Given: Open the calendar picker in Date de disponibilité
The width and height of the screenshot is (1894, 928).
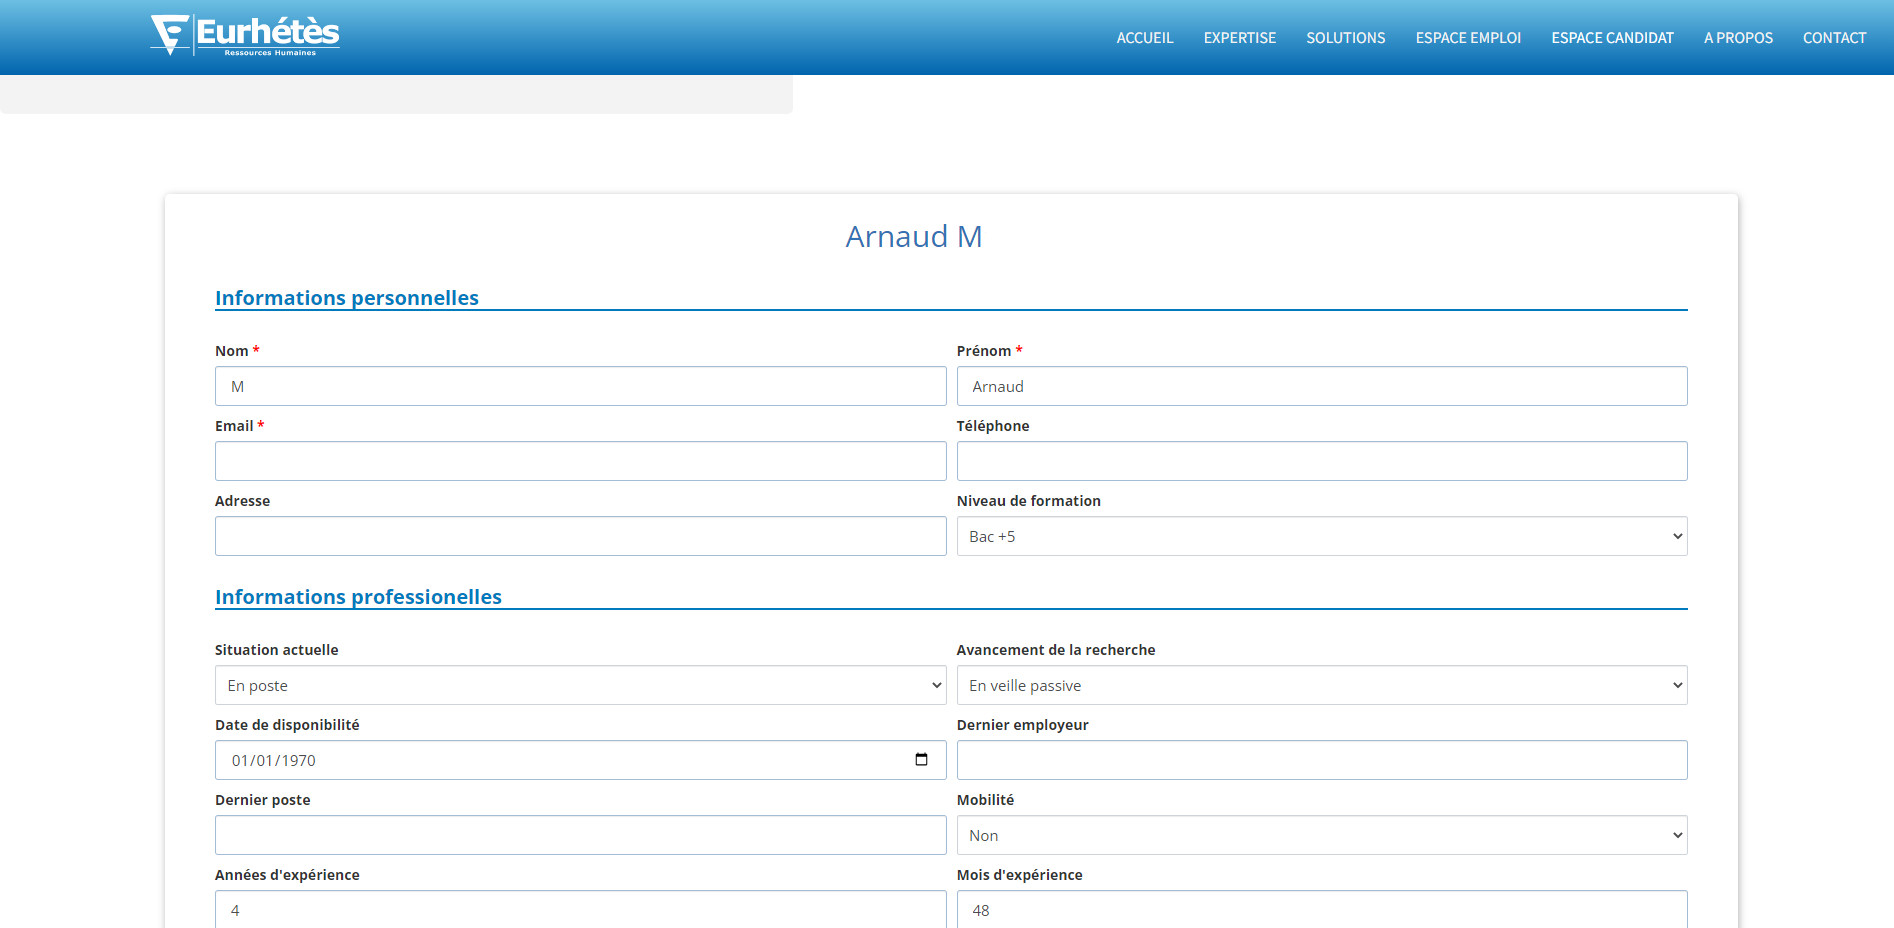Looking at the screenshot, I should [x=921, y=760].
